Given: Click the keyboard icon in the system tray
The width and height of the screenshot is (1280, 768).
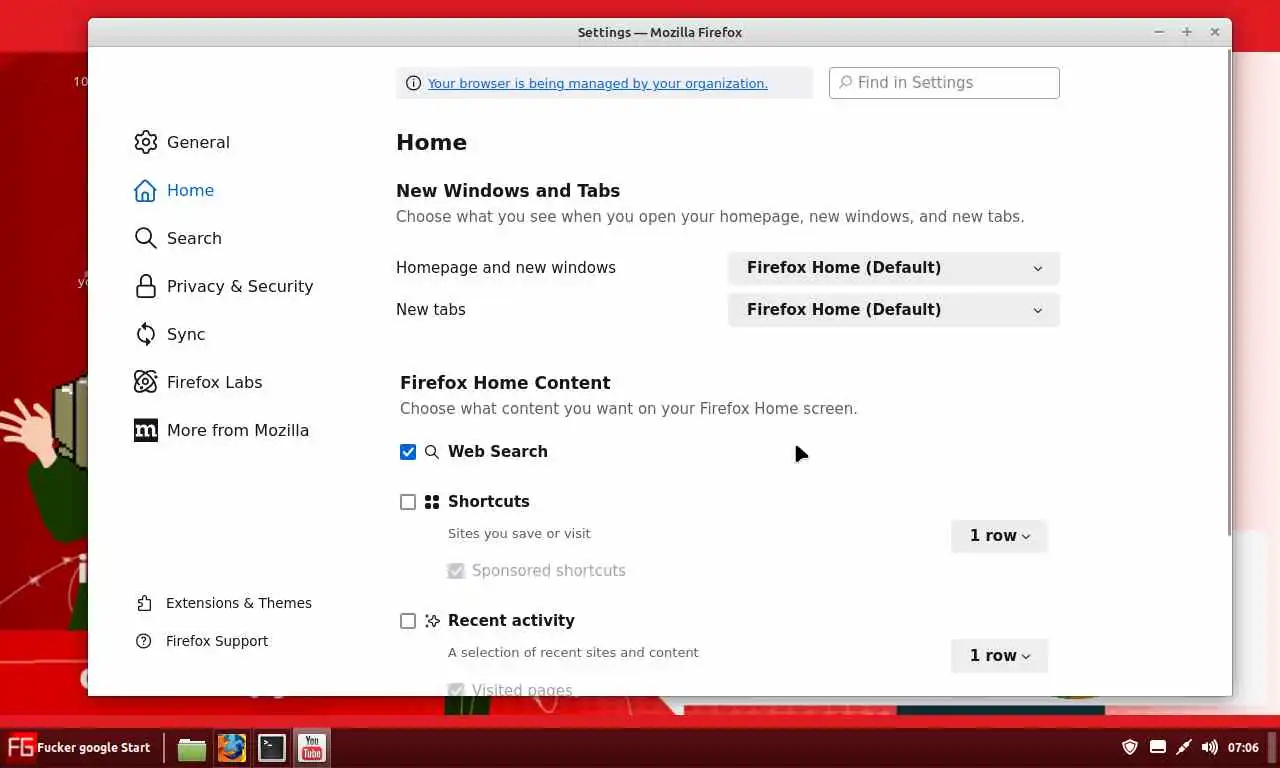Looking at the screenshot, I should [x=1157, y=747].
